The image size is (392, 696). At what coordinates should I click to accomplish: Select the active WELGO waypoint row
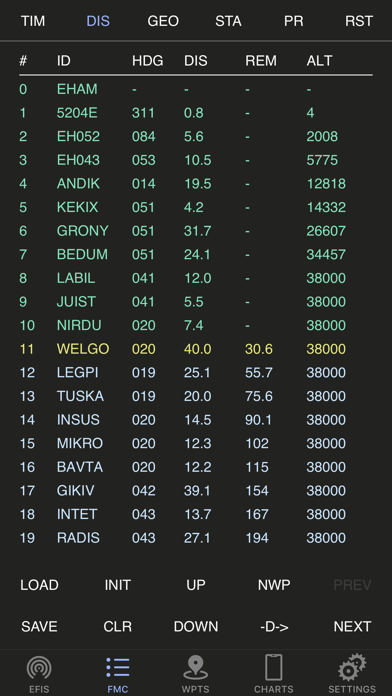tap(196, 349)
